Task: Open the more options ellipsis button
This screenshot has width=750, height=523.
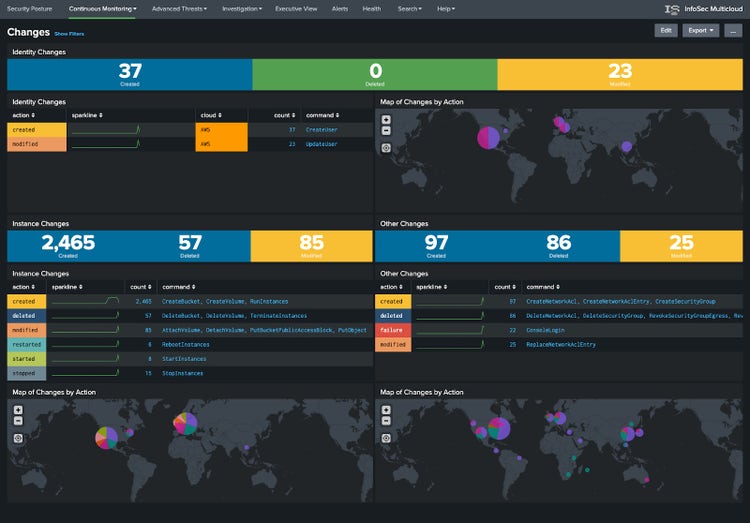Action: (733, 31)
